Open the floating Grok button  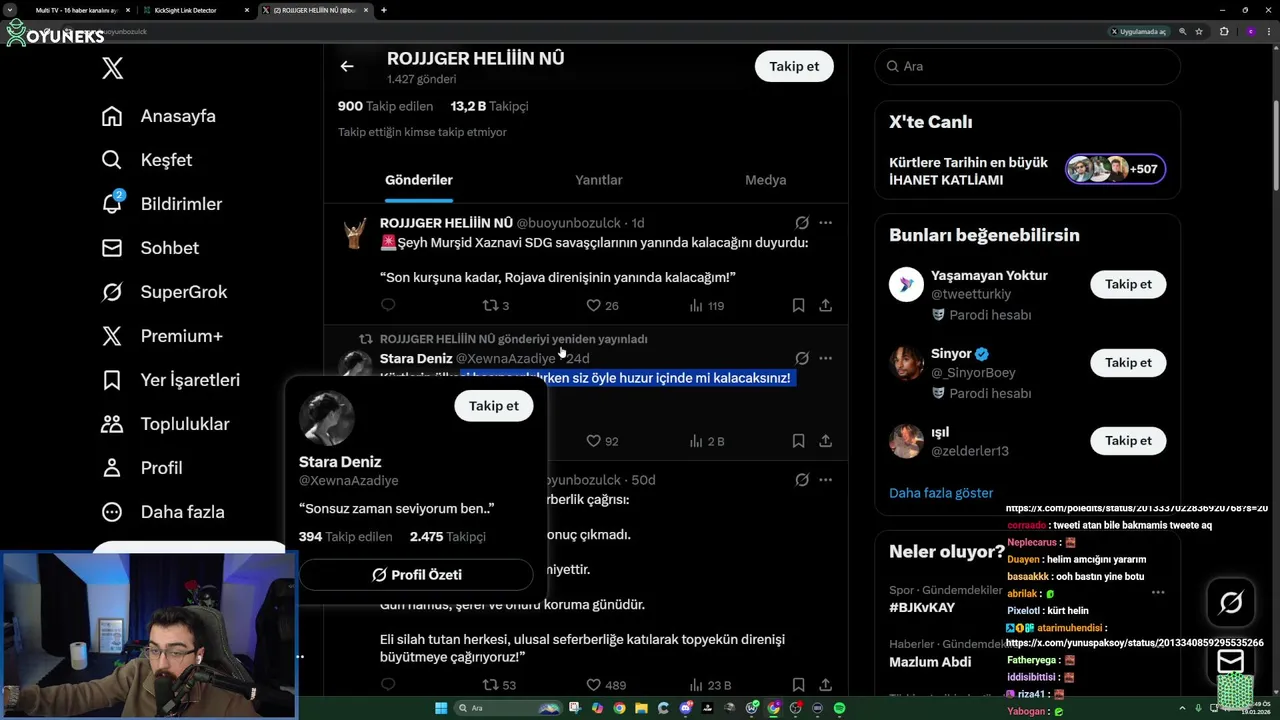pos(1231,602)
